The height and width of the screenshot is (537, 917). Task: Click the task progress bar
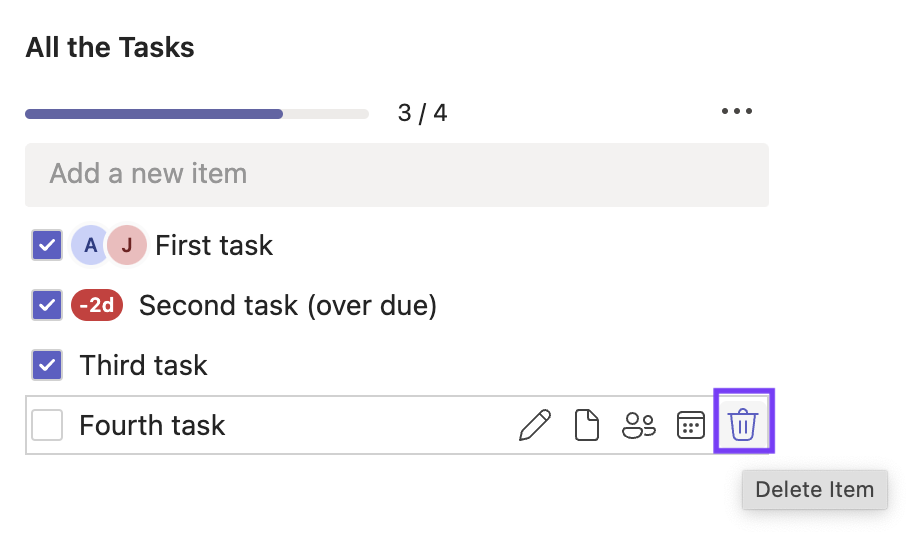point(196,114)
